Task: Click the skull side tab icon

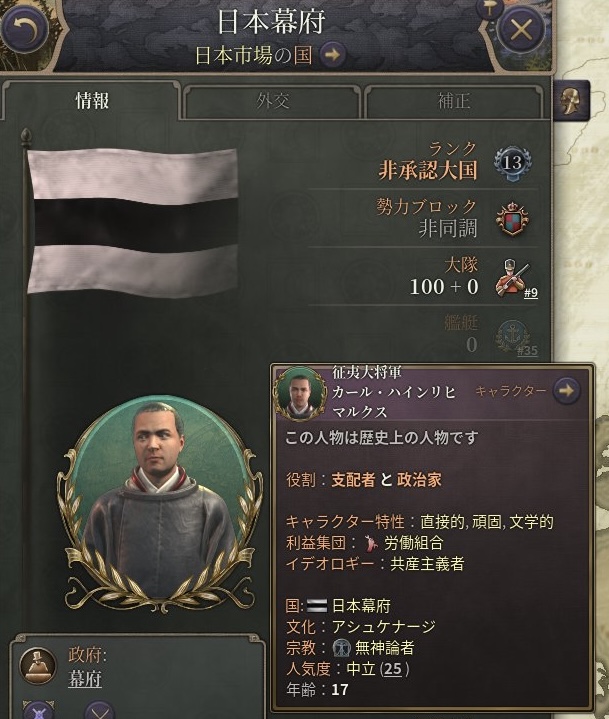Action: pos(570,100)
